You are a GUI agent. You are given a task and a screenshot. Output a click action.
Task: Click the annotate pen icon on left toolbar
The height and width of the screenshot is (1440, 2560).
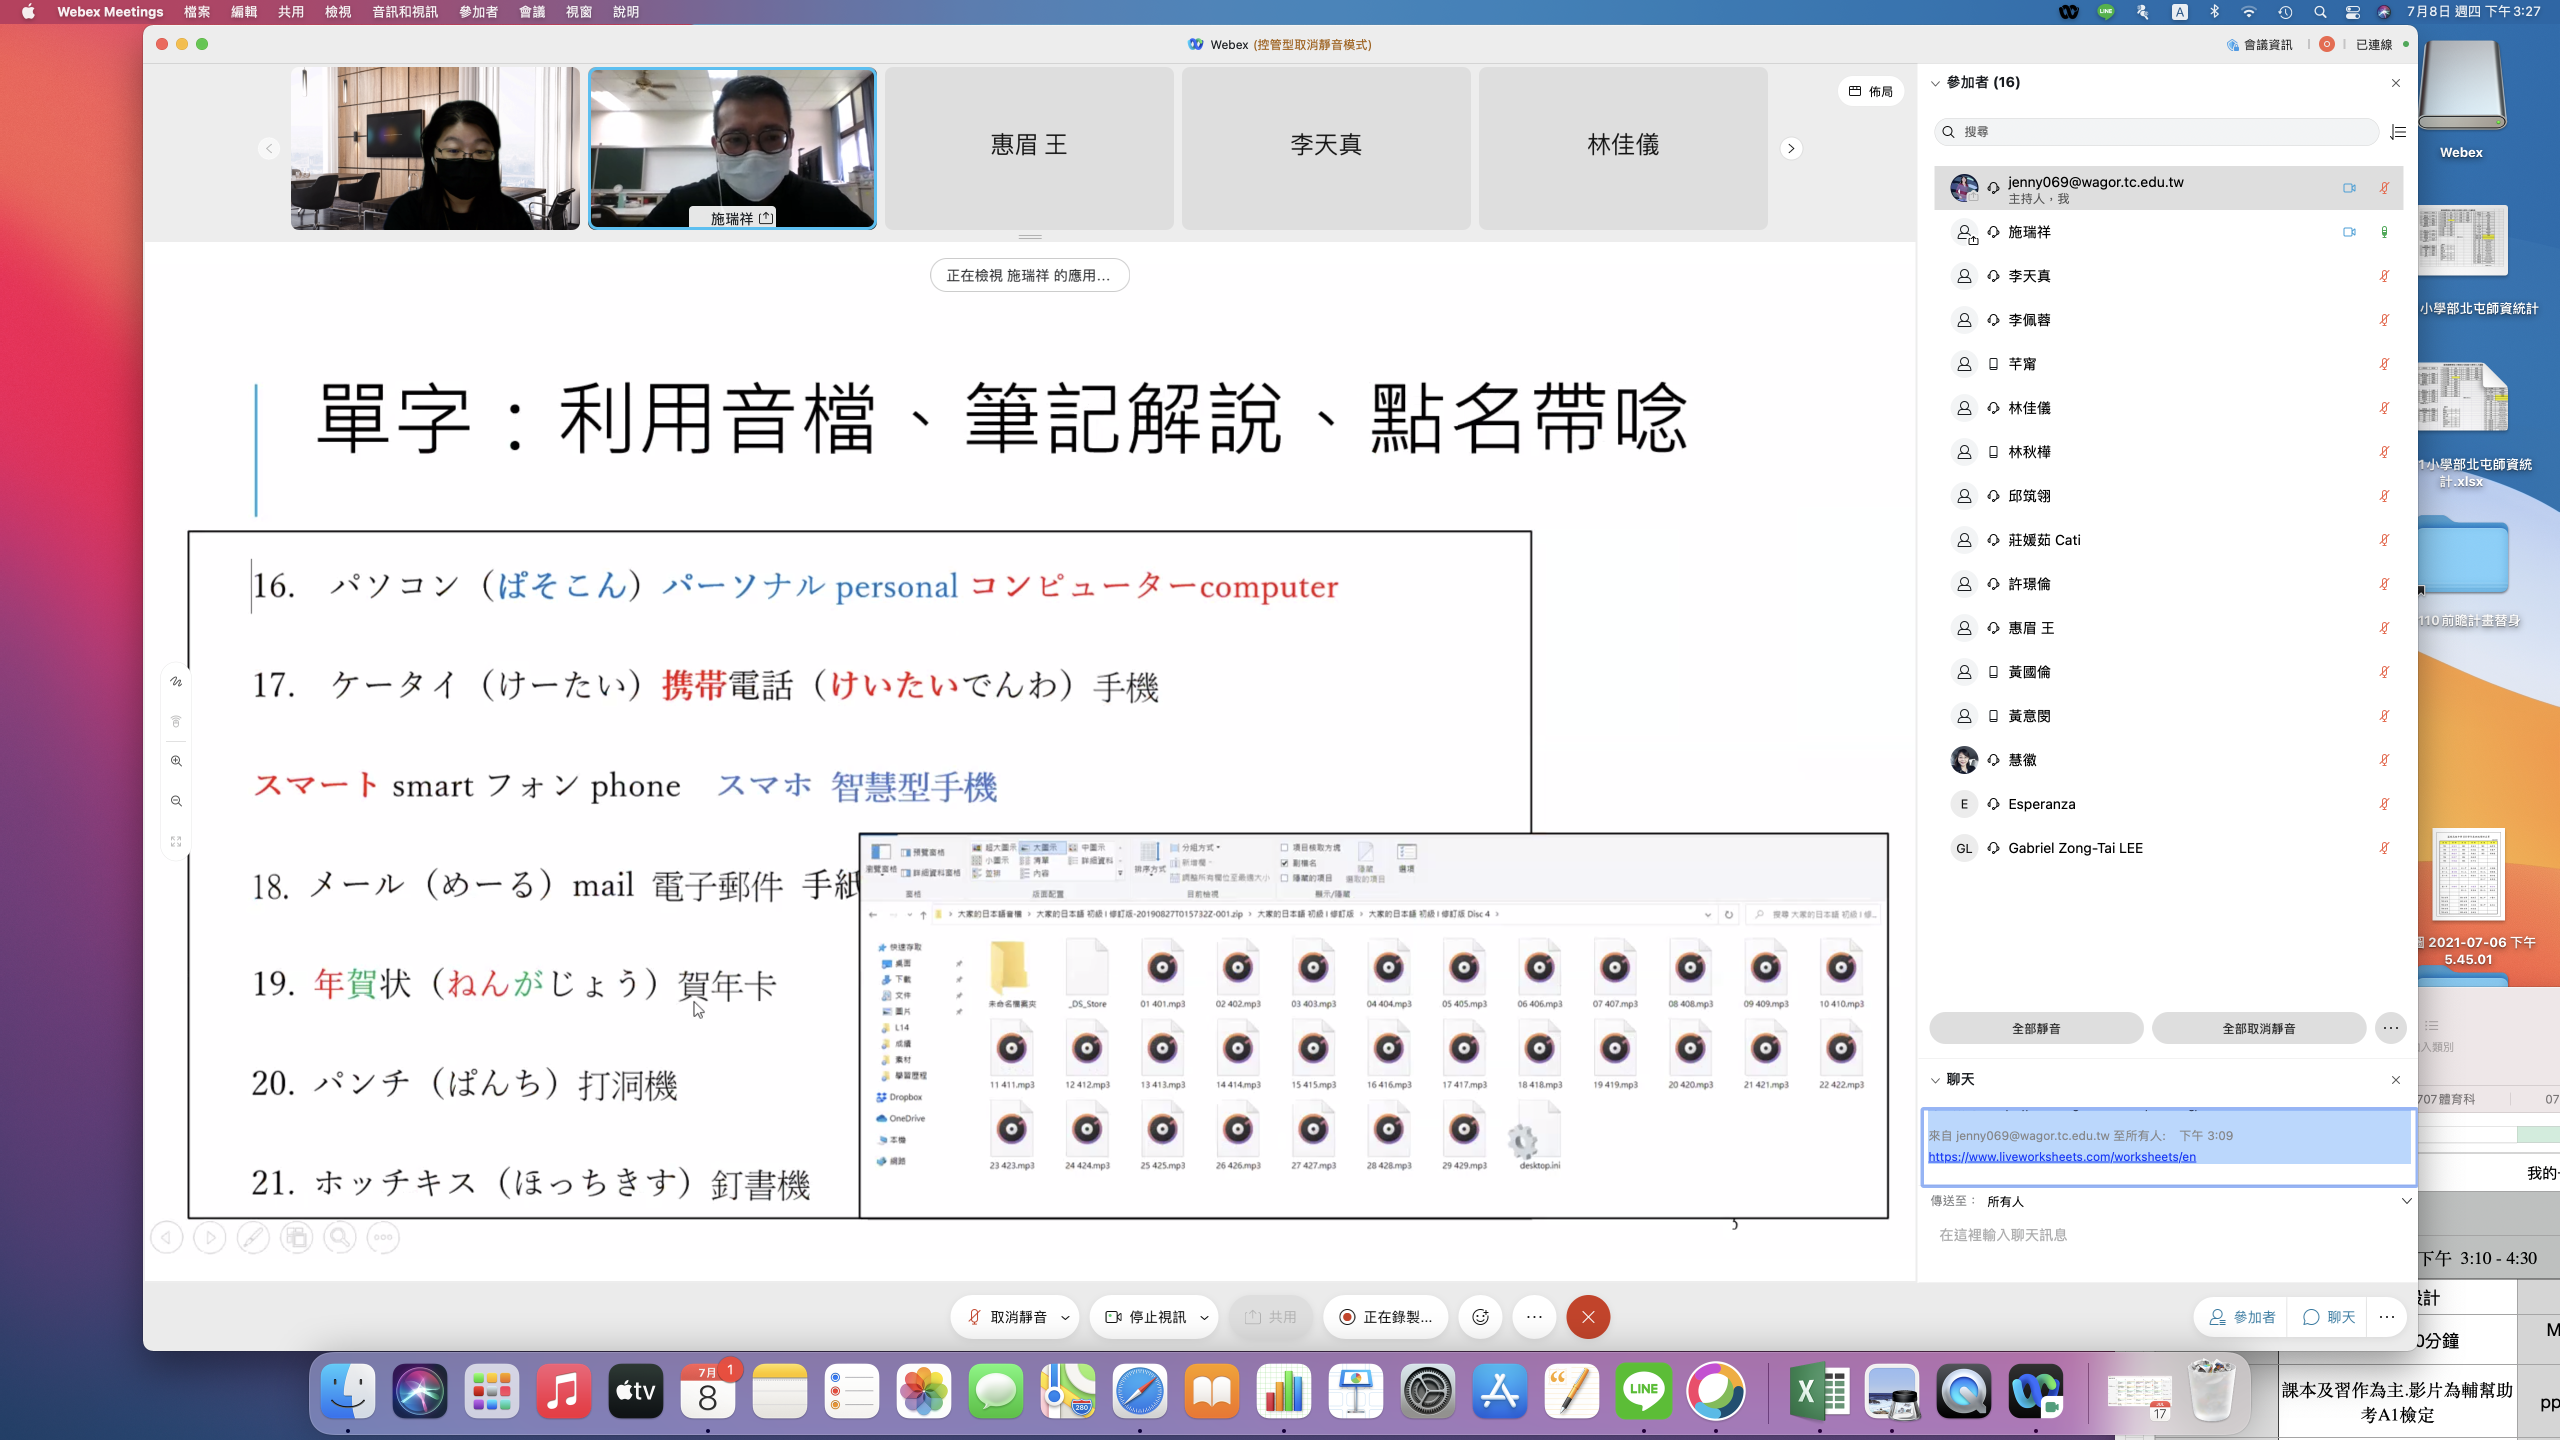coord(176,682)
